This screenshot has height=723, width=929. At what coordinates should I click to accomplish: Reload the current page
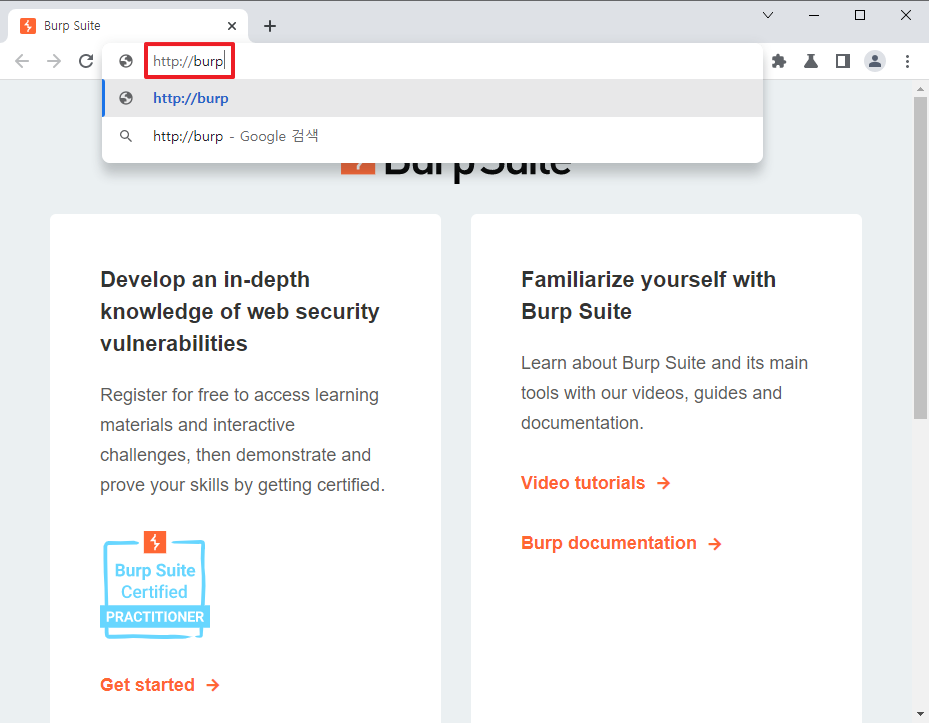click(x=86, y=61)
